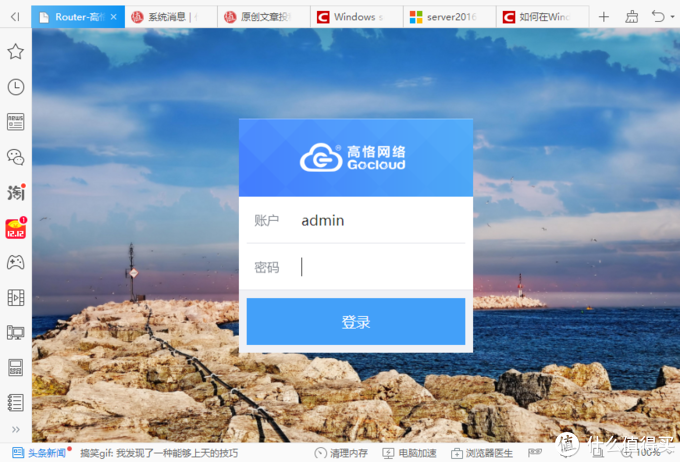The width and height of the screenshot is (680, 462).
Task: Open 头条新闻 in the status bar
Action: [x=40, y=453]
